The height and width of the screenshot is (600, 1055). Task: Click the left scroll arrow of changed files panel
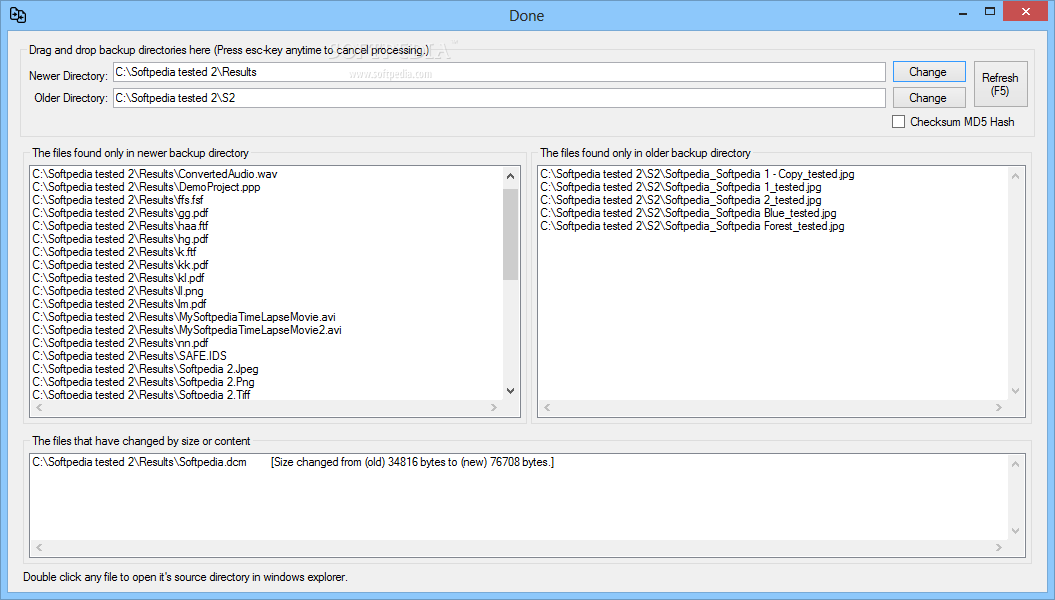38,548
